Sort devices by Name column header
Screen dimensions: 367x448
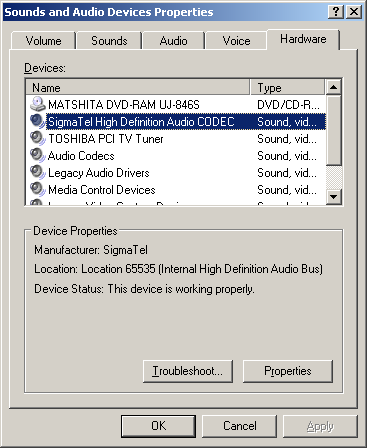[138, 88]
